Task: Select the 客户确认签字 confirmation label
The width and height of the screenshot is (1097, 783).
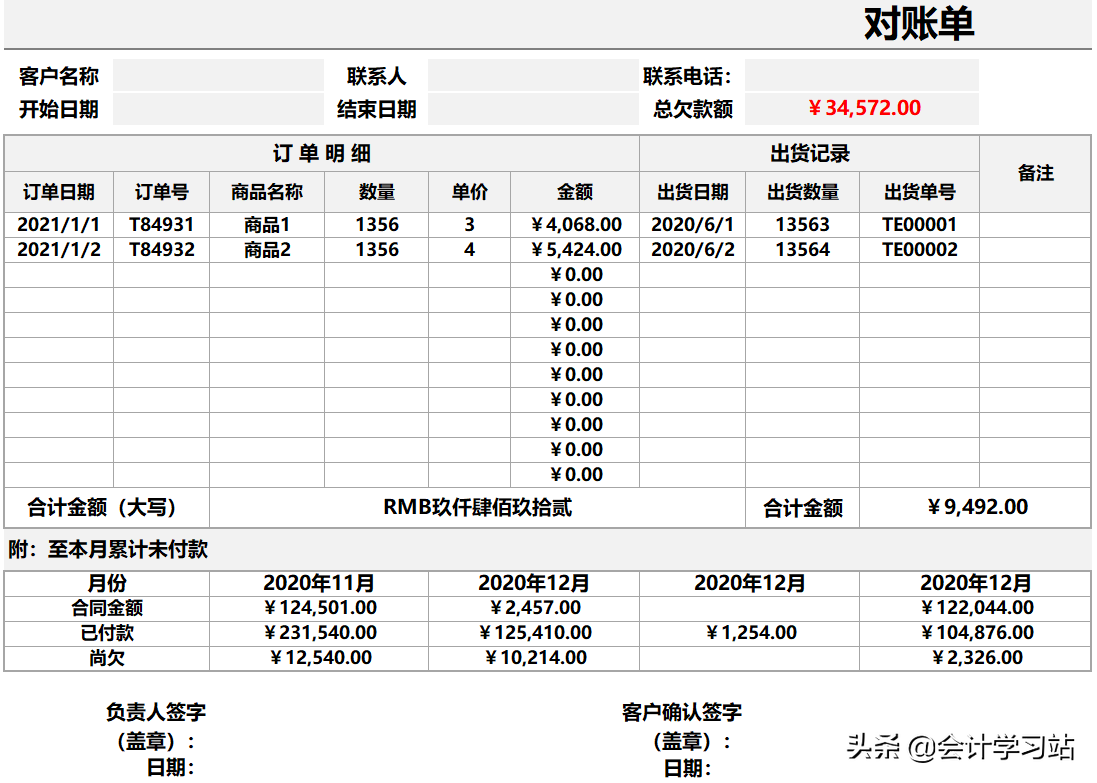Action: (x=681, y=712)
